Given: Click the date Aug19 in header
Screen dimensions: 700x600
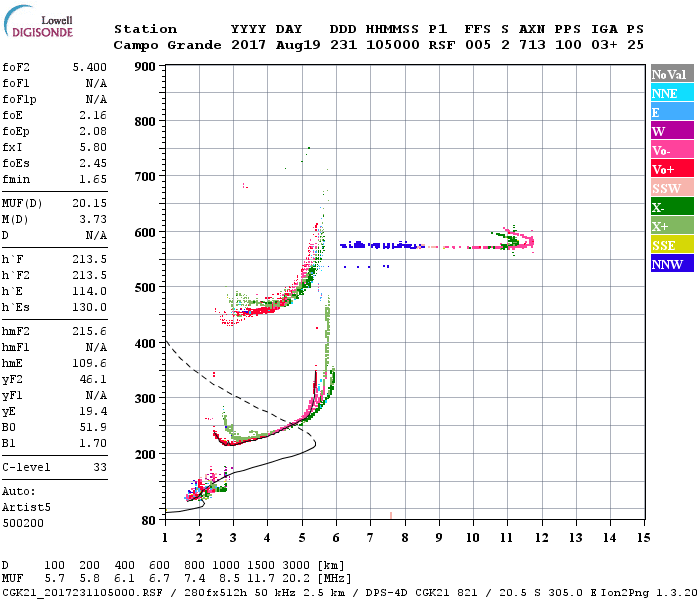Looking at the screenshot, I should coord(298,45).
